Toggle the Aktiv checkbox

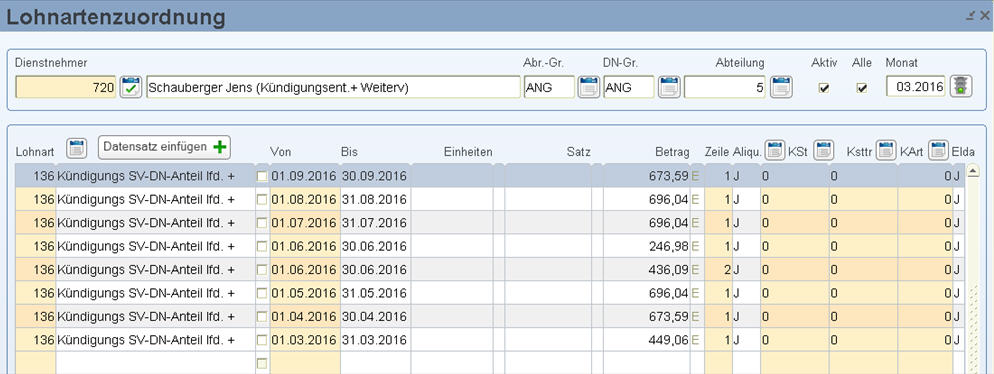pos(824,88)
